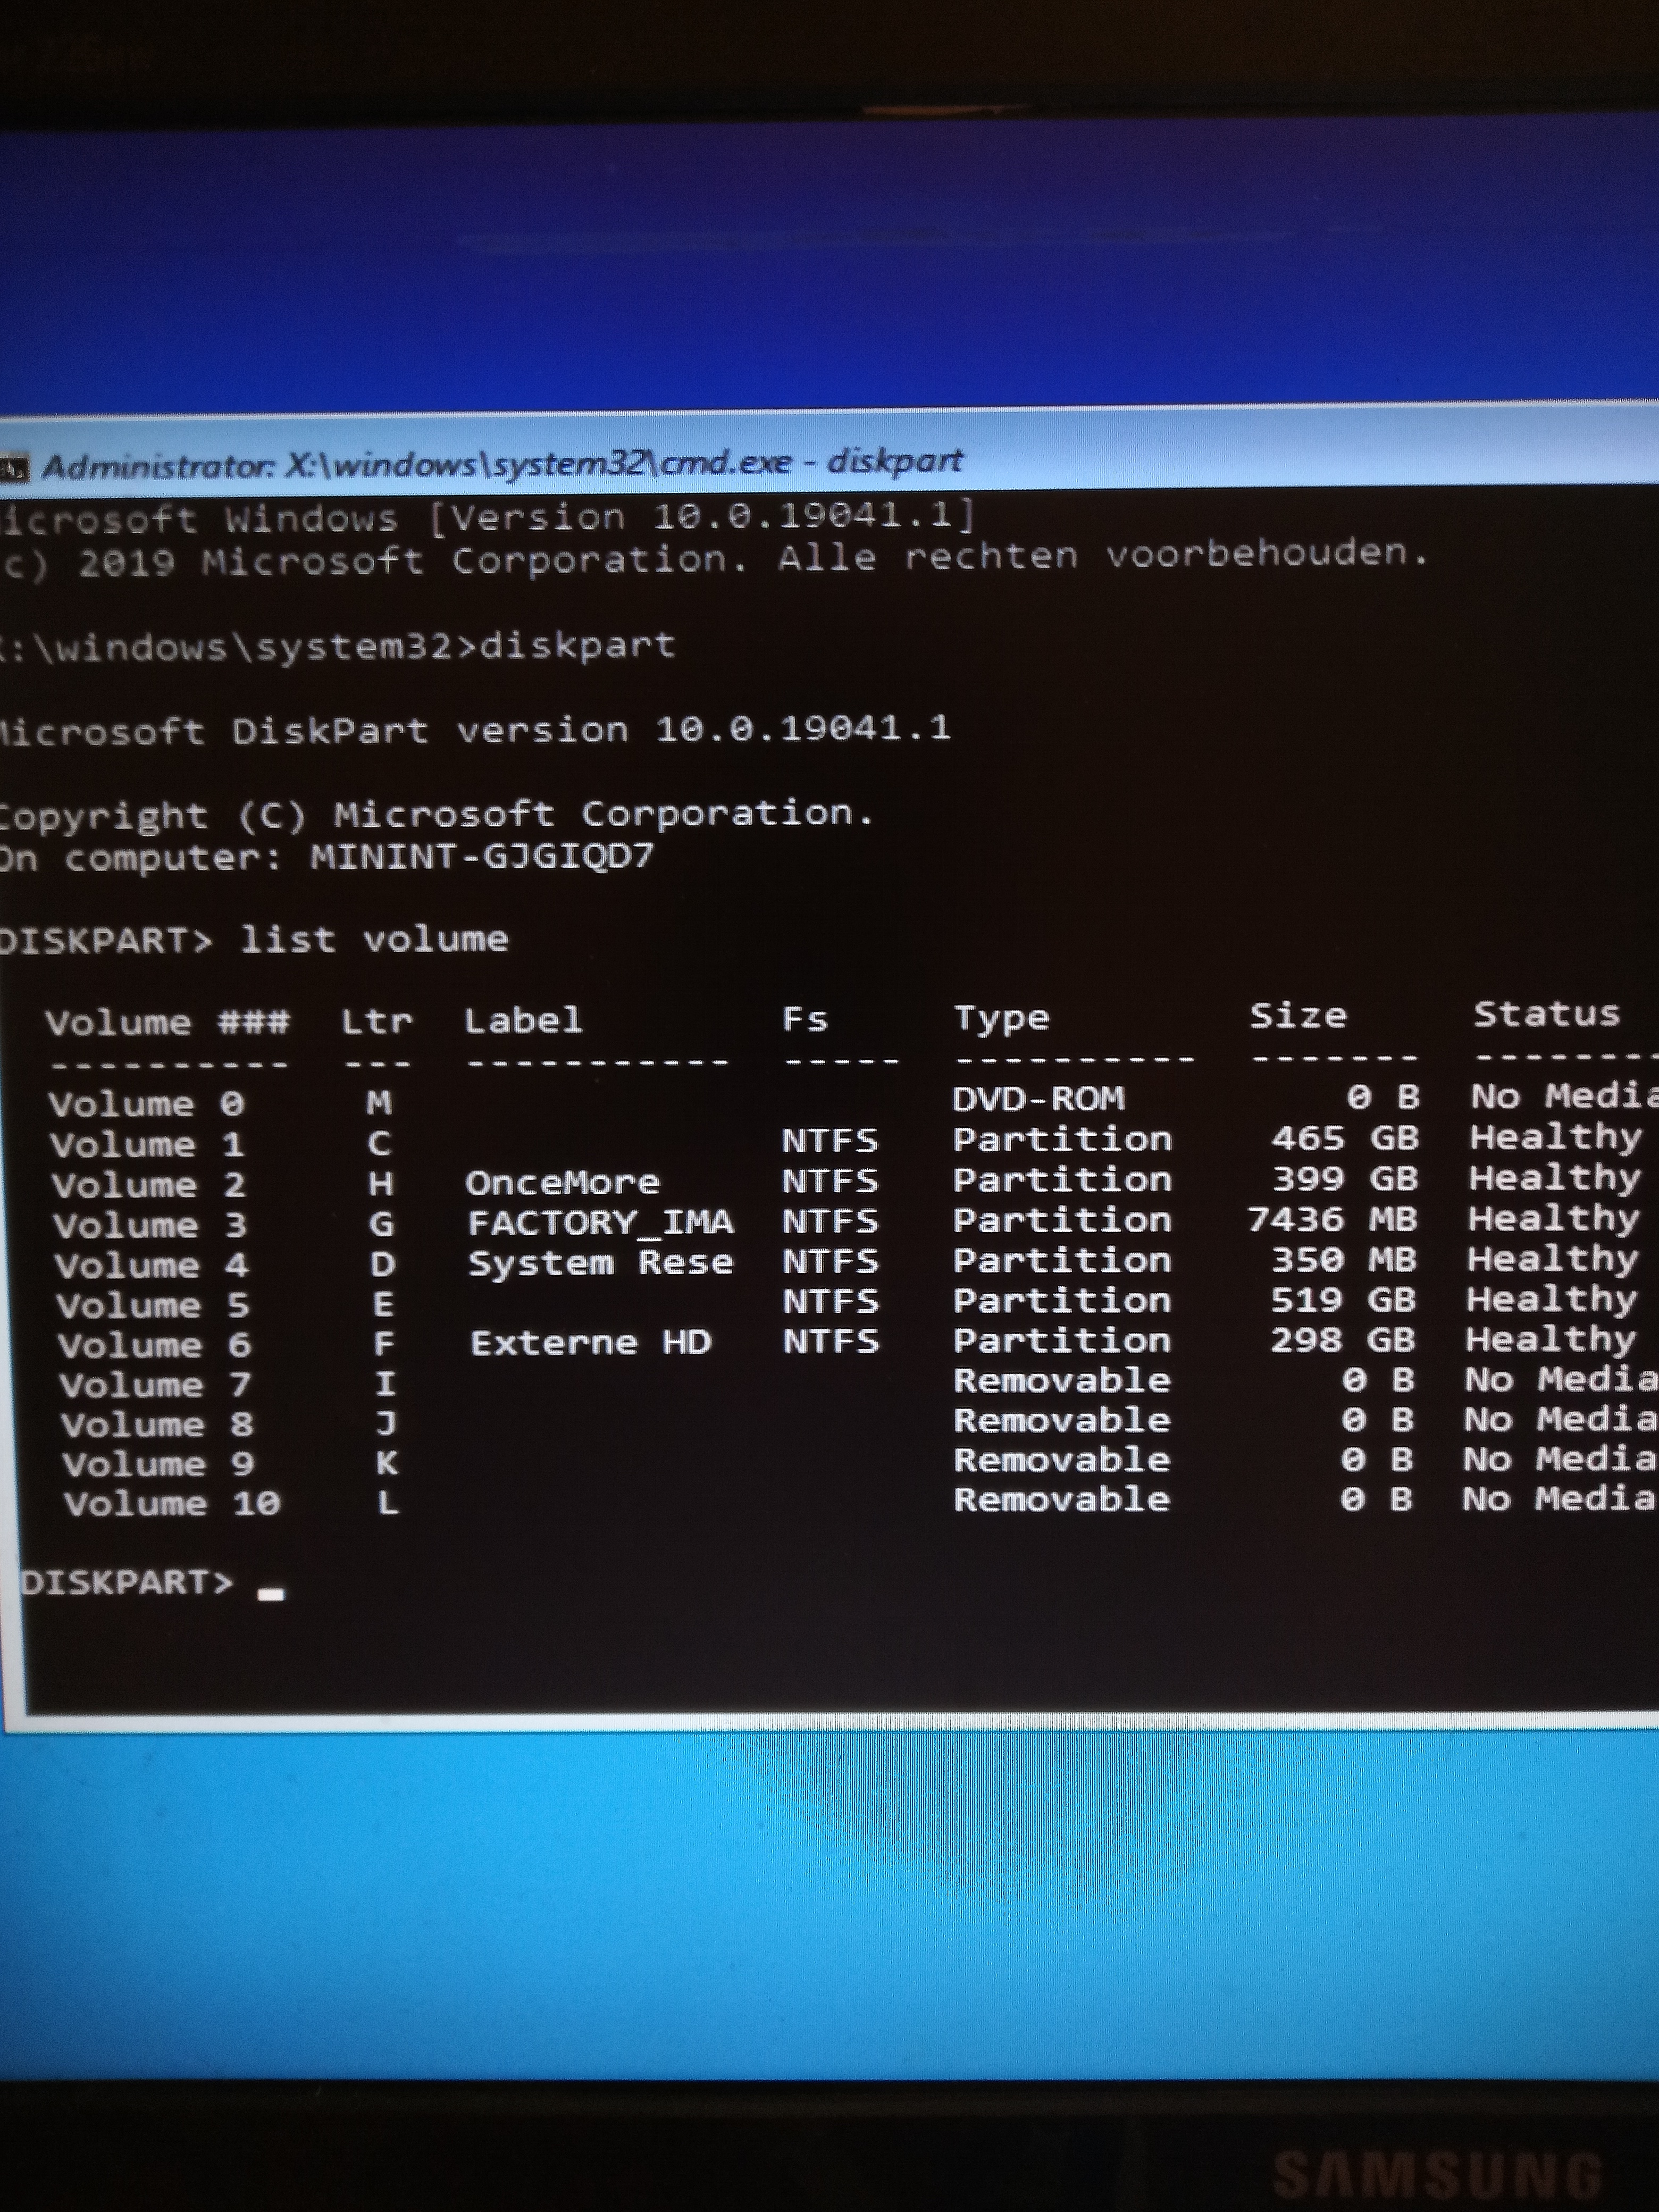The image size is (1659, 2212).
Task: Click the '465 GB' size value
Action: click(x=1345, y=1138)
